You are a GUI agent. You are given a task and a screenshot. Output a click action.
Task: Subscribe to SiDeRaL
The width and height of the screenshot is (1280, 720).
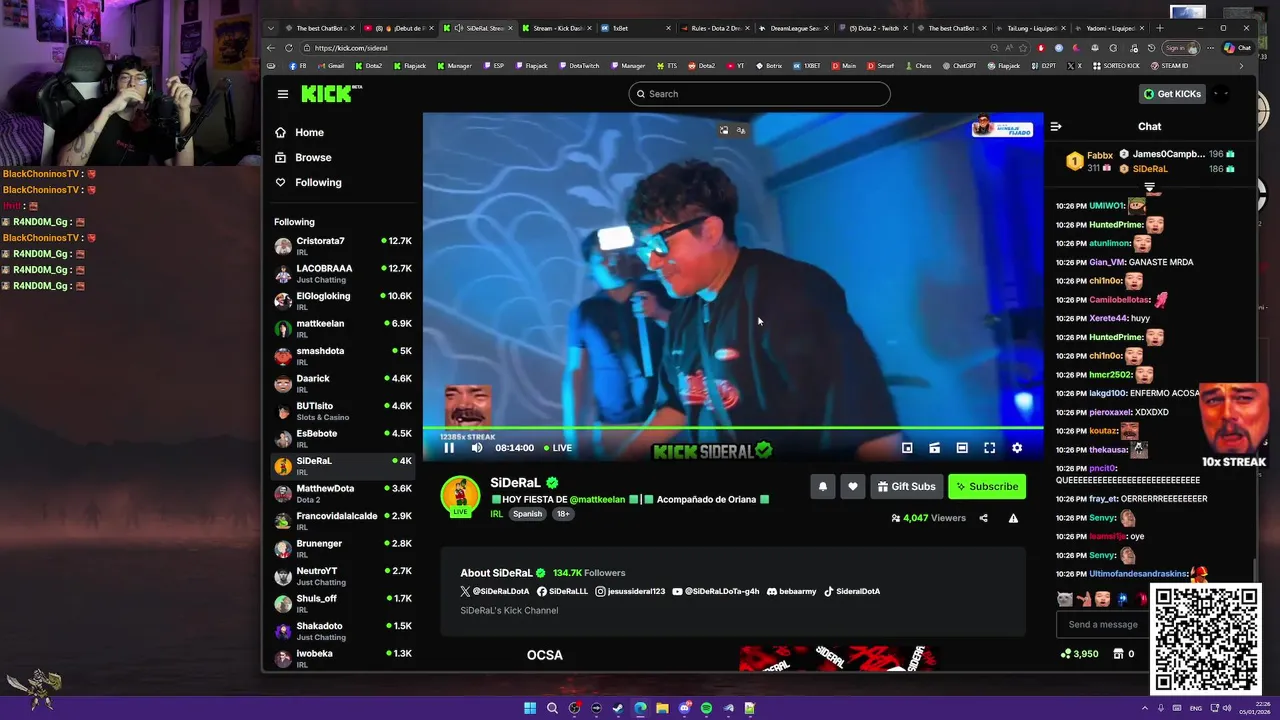[987, 487]
